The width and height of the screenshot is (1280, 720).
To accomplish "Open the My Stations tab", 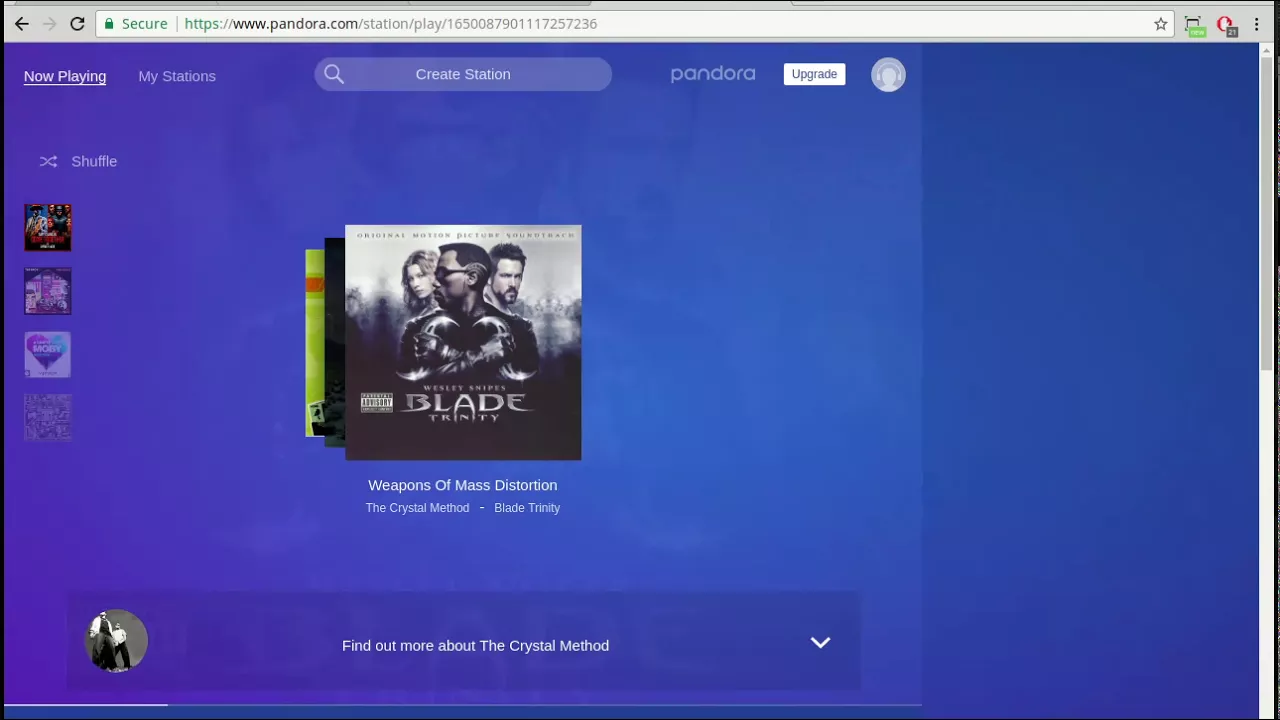I will 177,76.
